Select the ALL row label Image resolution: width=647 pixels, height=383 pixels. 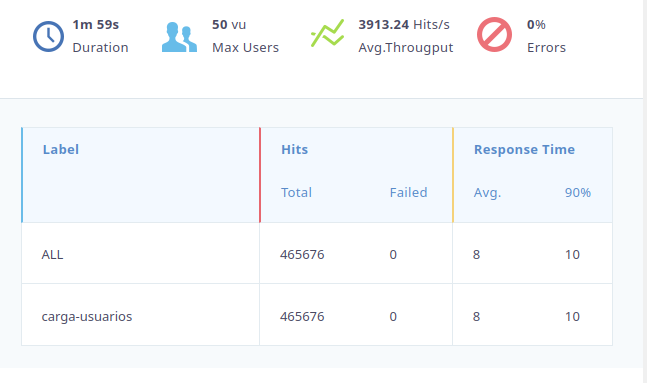click(x=52, y=255)
